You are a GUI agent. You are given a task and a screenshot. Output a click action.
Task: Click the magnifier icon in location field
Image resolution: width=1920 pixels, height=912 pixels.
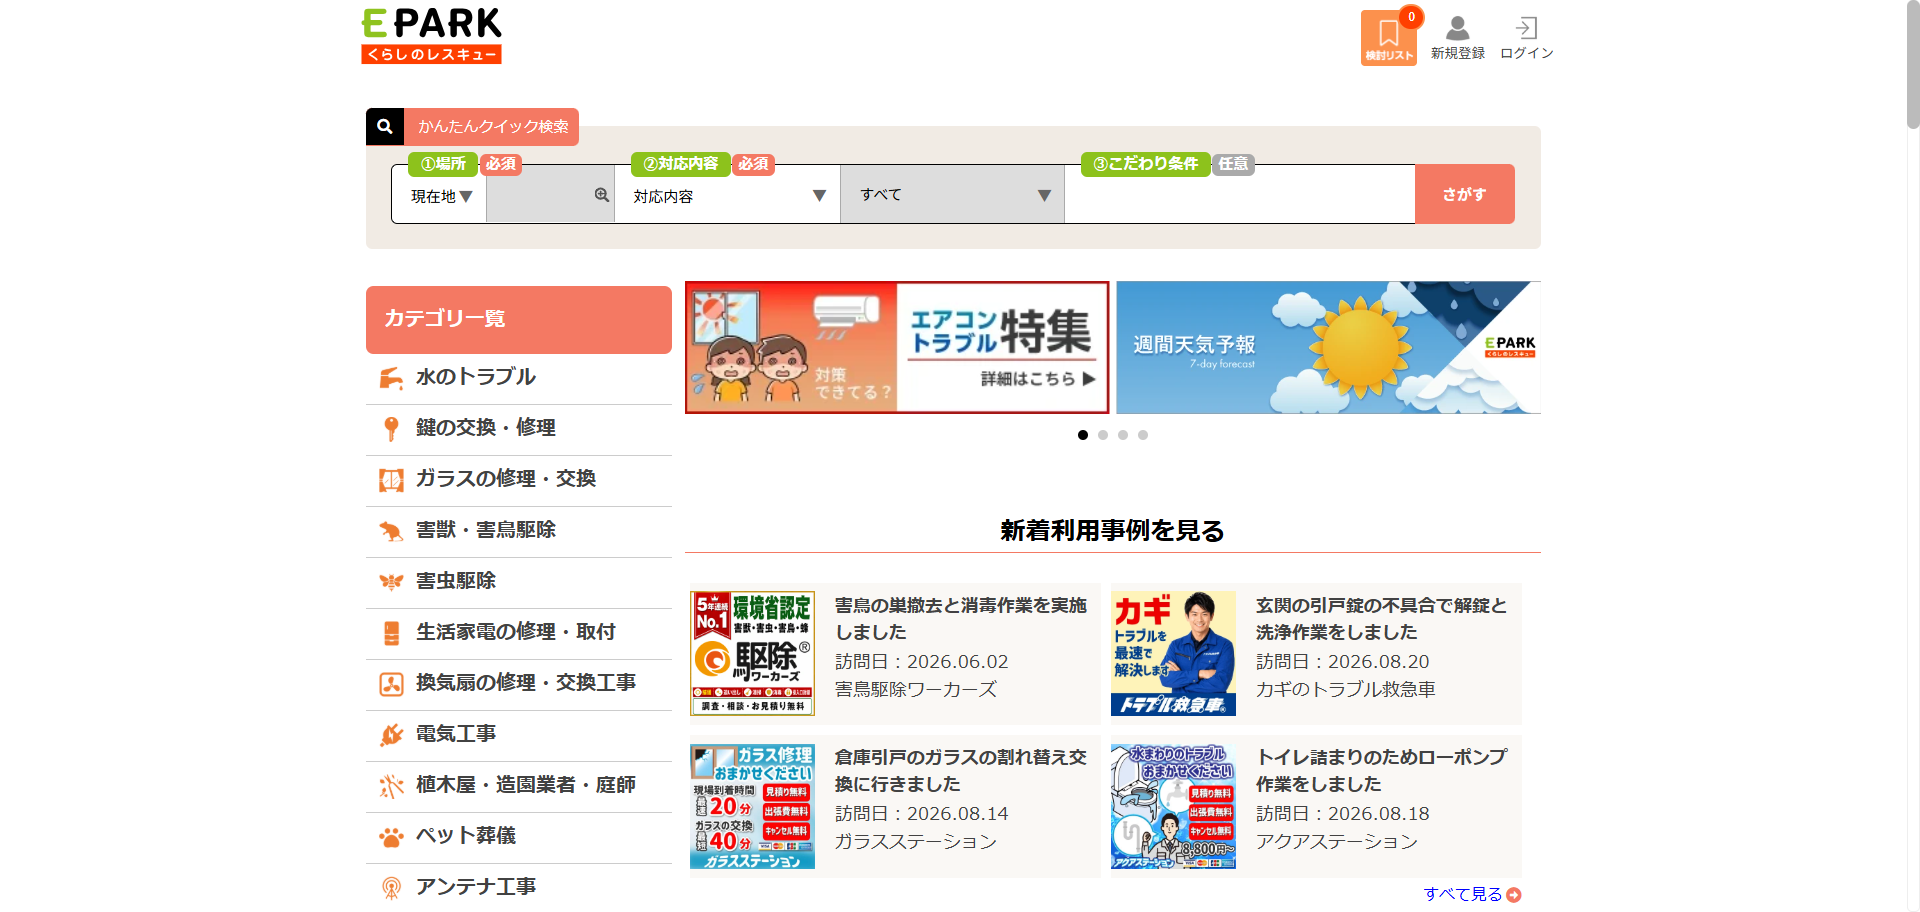click(602, 195)
